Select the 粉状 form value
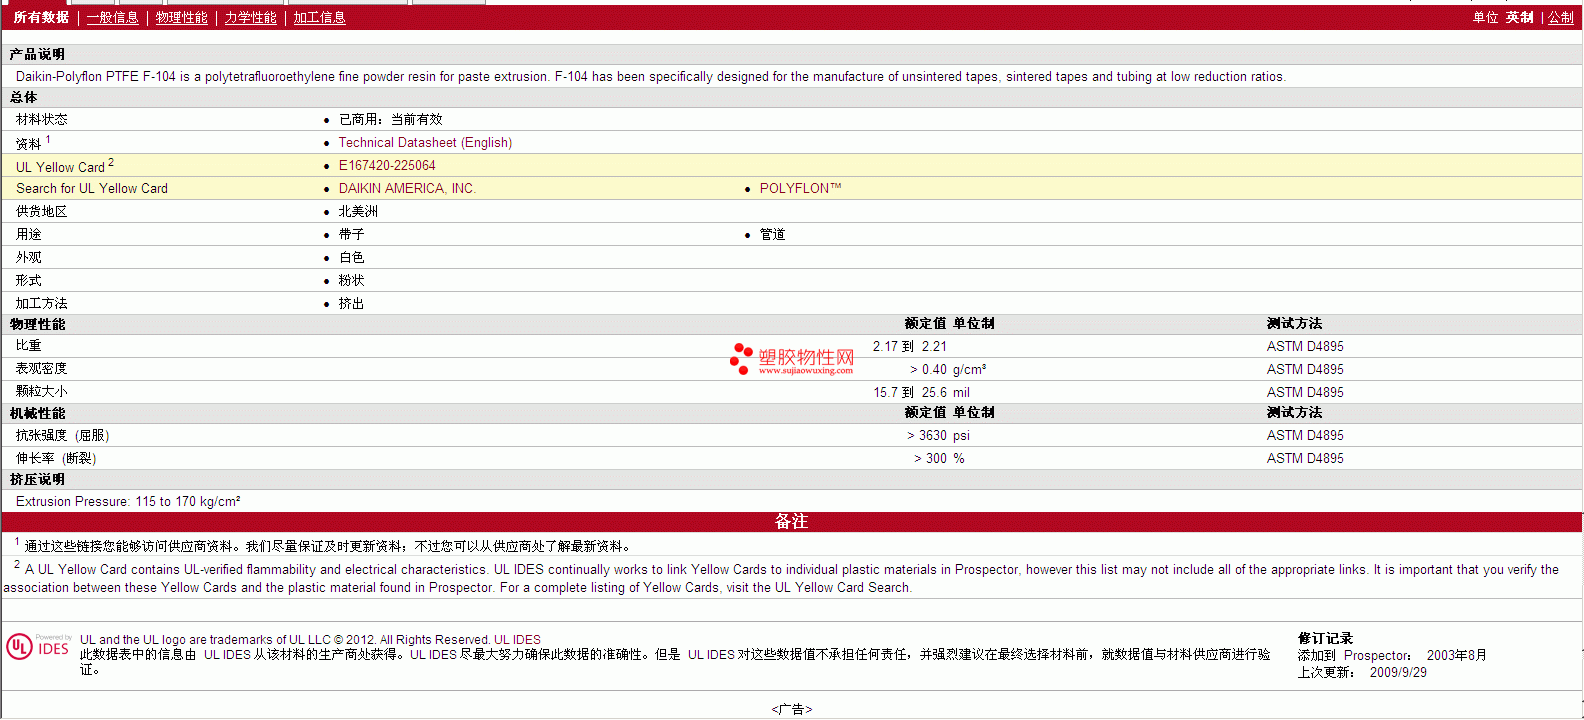 pyautogui.click(x=352, y=281)
